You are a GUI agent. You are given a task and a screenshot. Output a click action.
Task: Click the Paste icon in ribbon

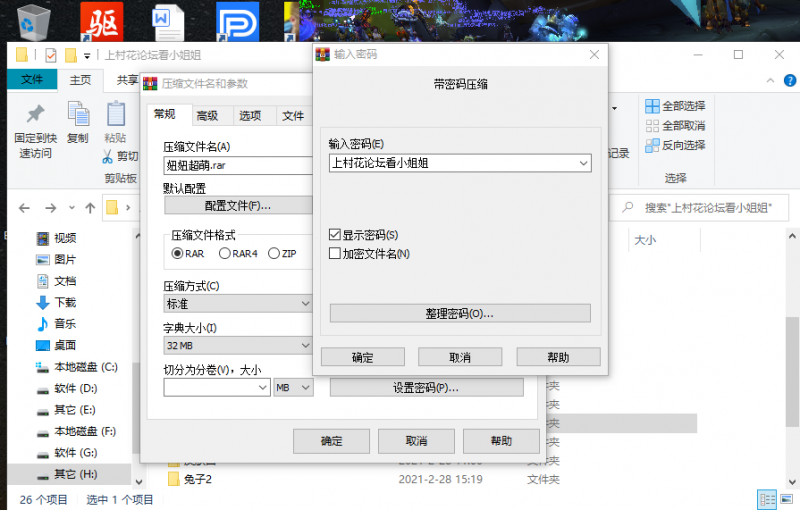(x=116, y=114)
